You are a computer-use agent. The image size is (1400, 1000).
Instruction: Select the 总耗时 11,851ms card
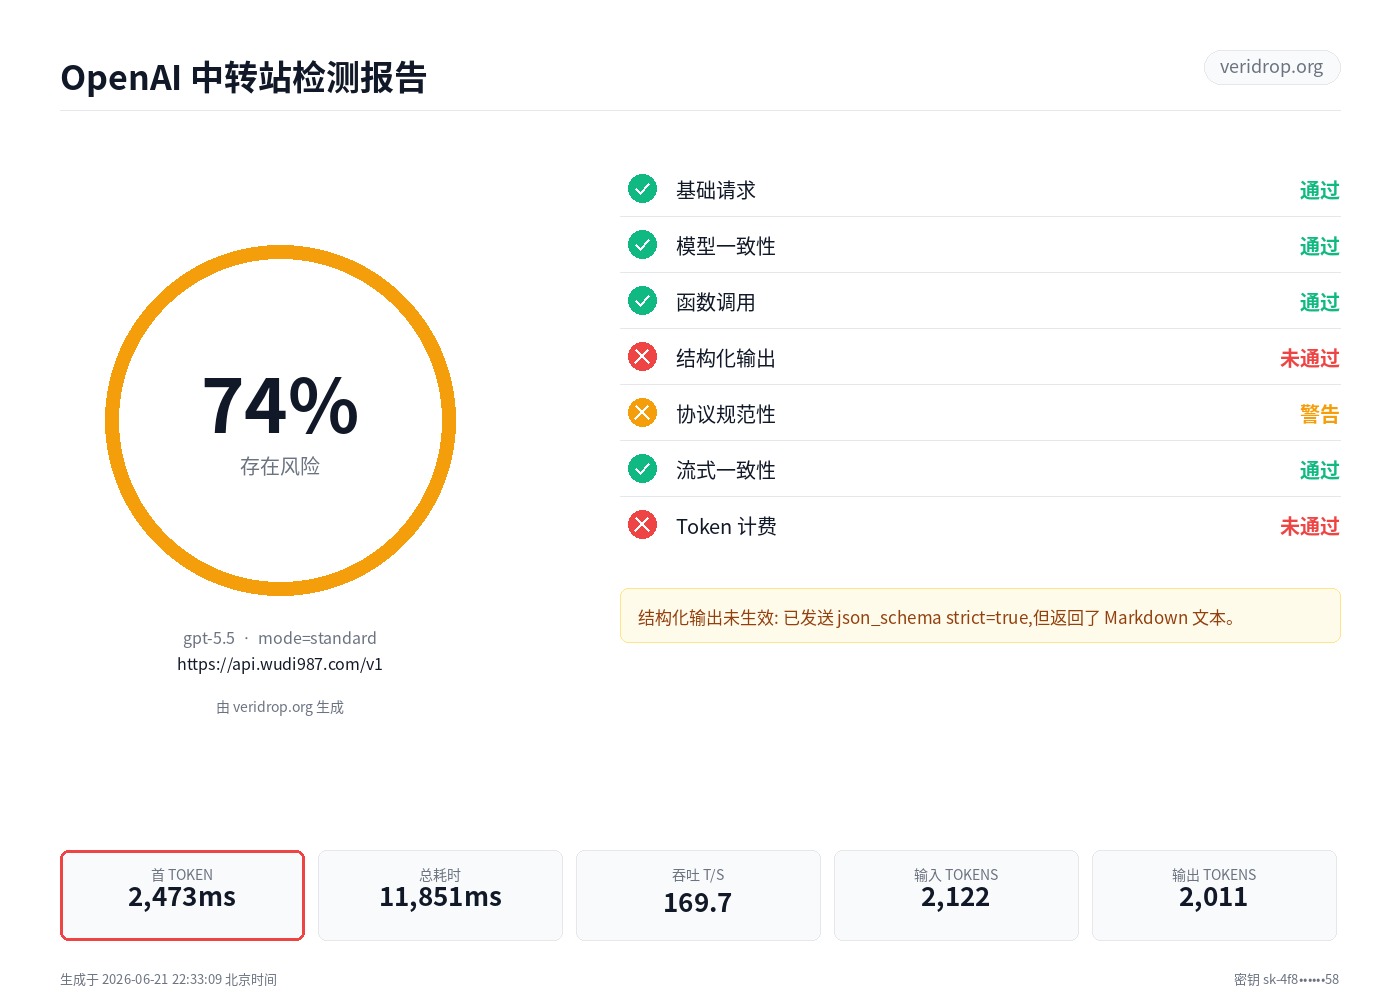click(x=440, y=895)
